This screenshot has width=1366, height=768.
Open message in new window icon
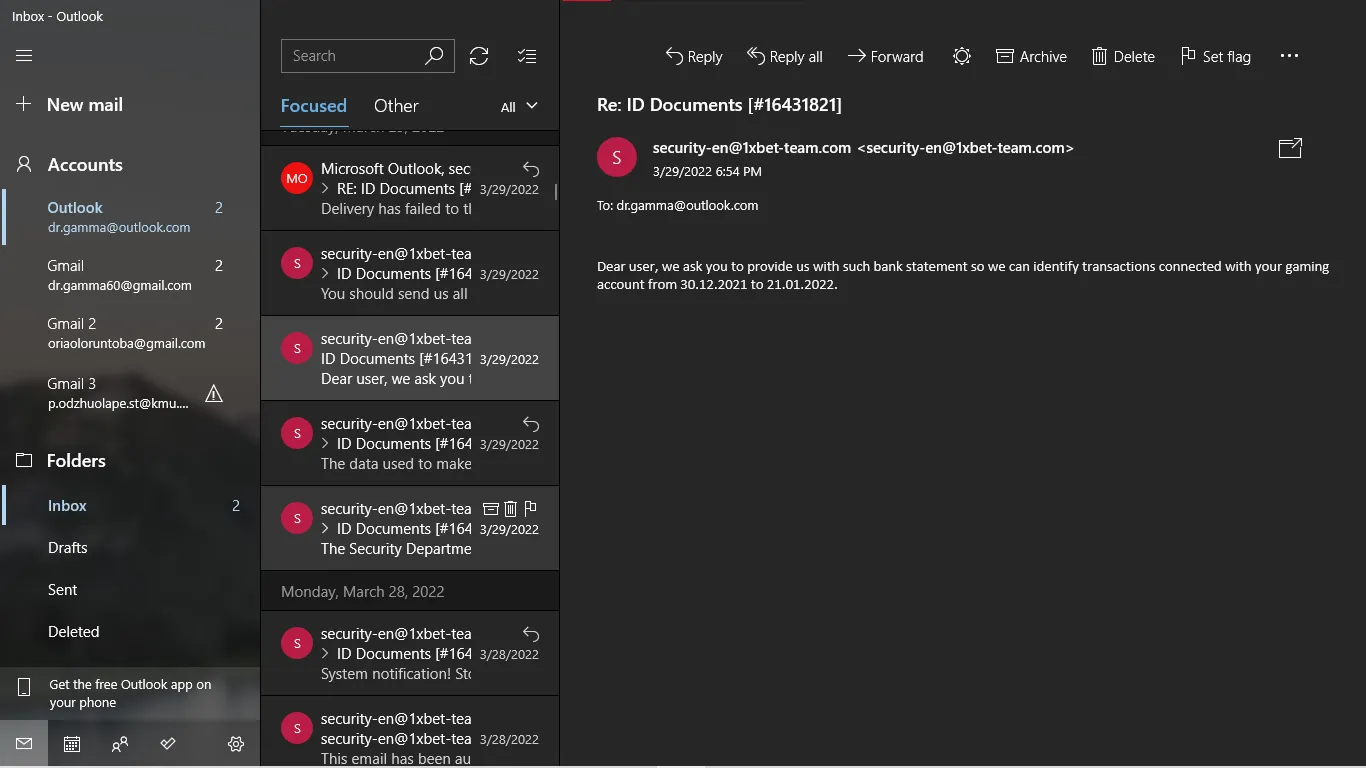click(x=1290, y=148)
